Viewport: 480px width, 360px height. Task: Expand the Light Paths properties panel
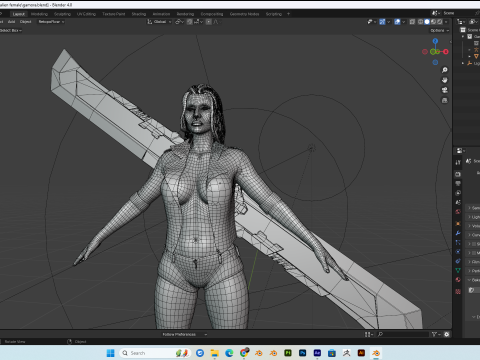point(473,217)
